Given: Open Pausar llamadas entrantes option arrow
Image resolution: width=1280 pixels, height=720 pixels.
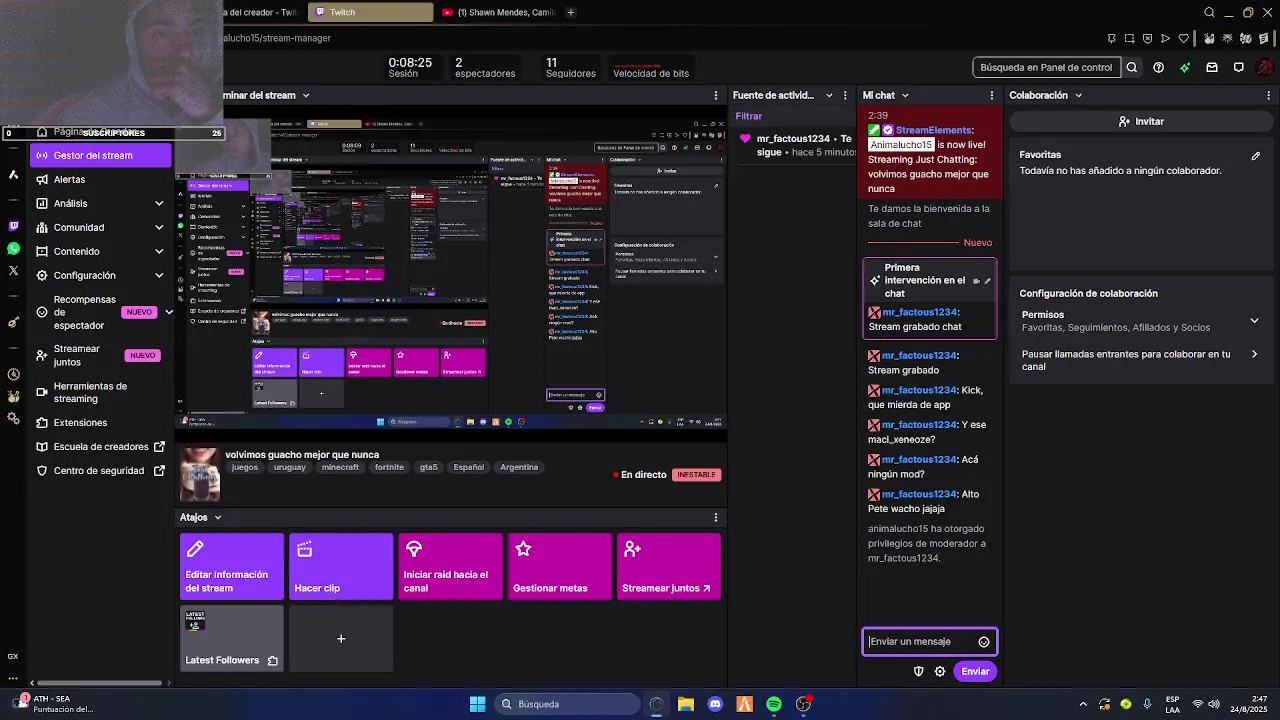Looking at the screenshot, I should [1254, 354].
